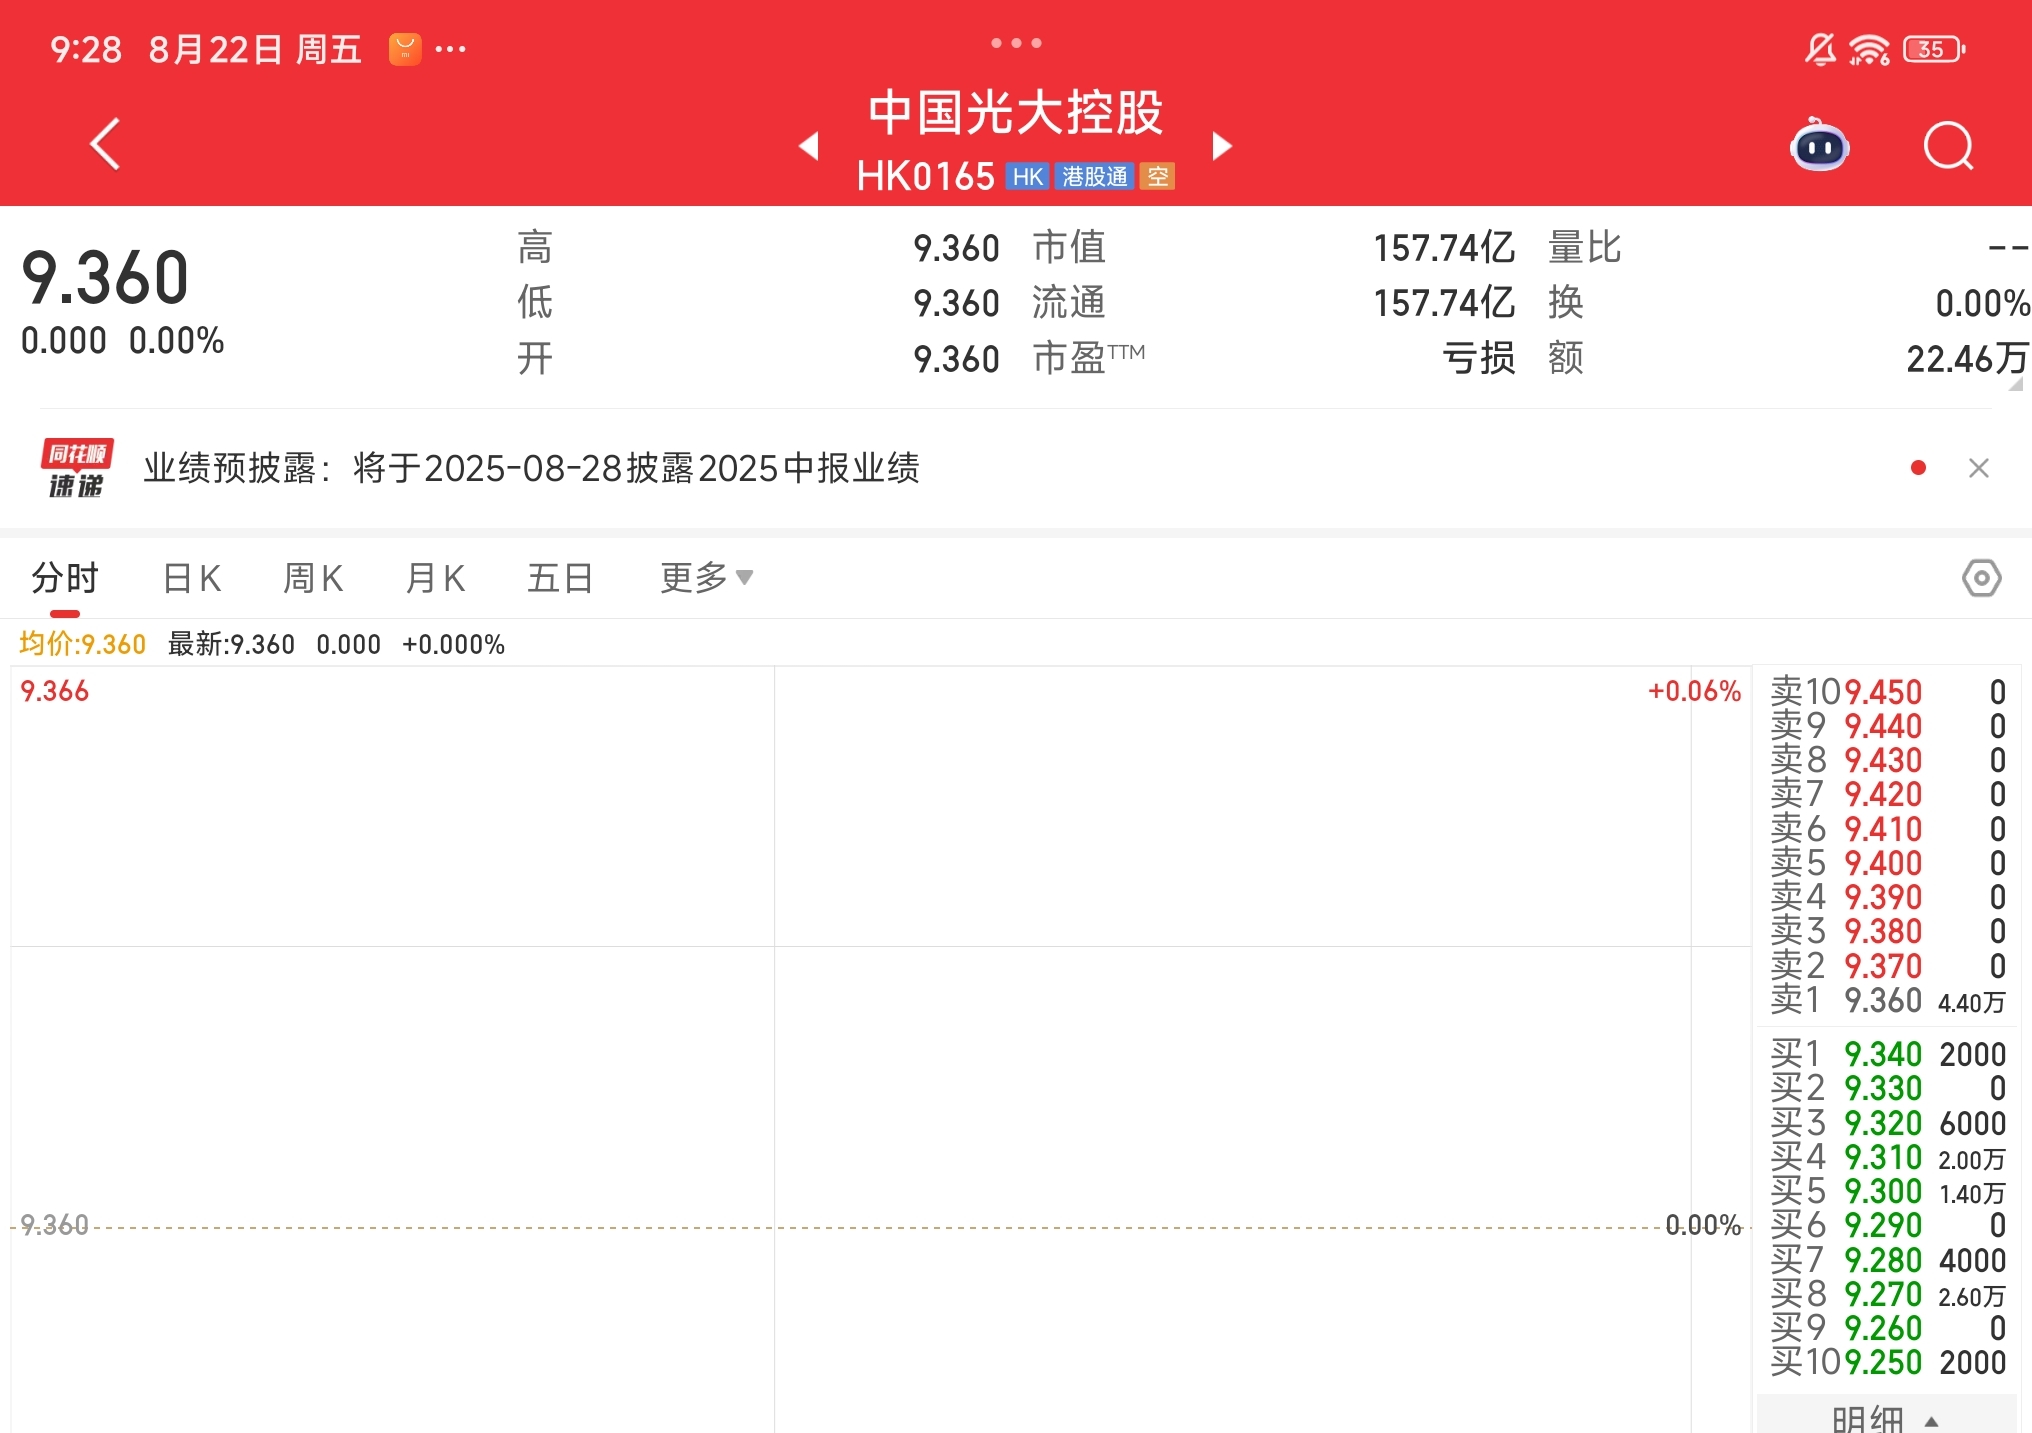Tap the 市值 157.74亿 value
The width and height of the screenshot is (2032, 1433).
[1443, 248]
